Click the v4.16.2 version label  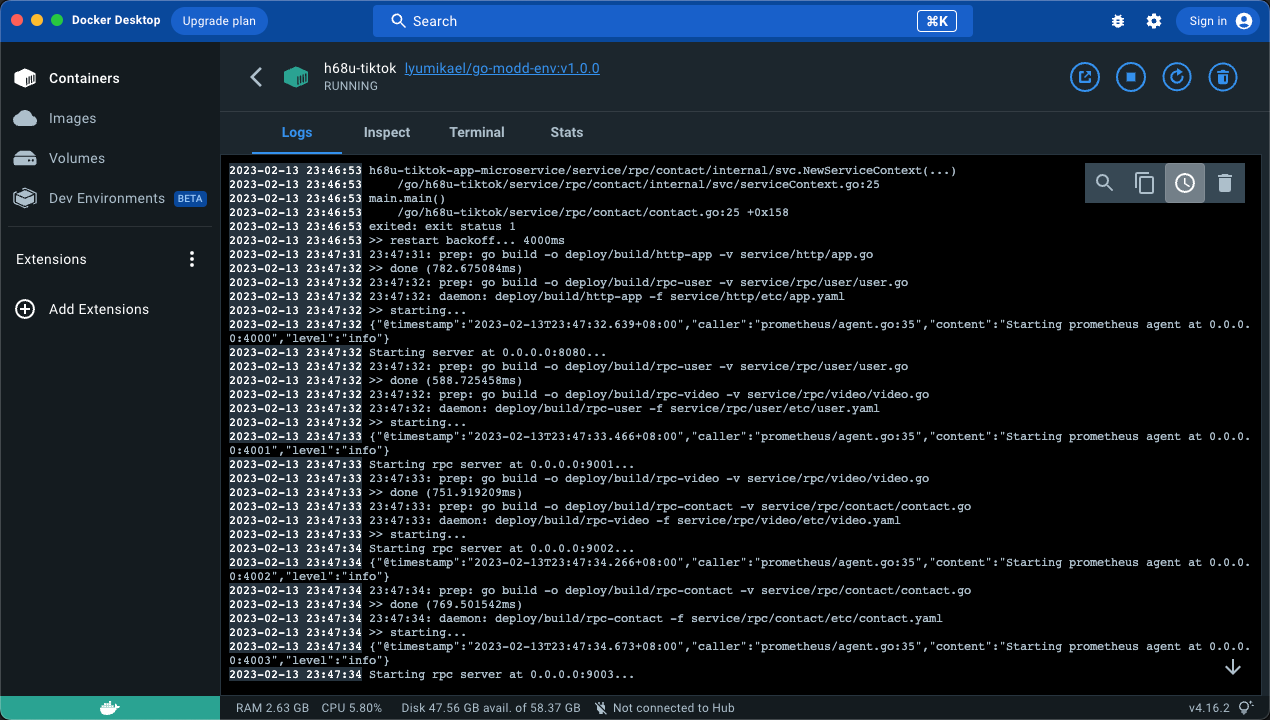1210,708
